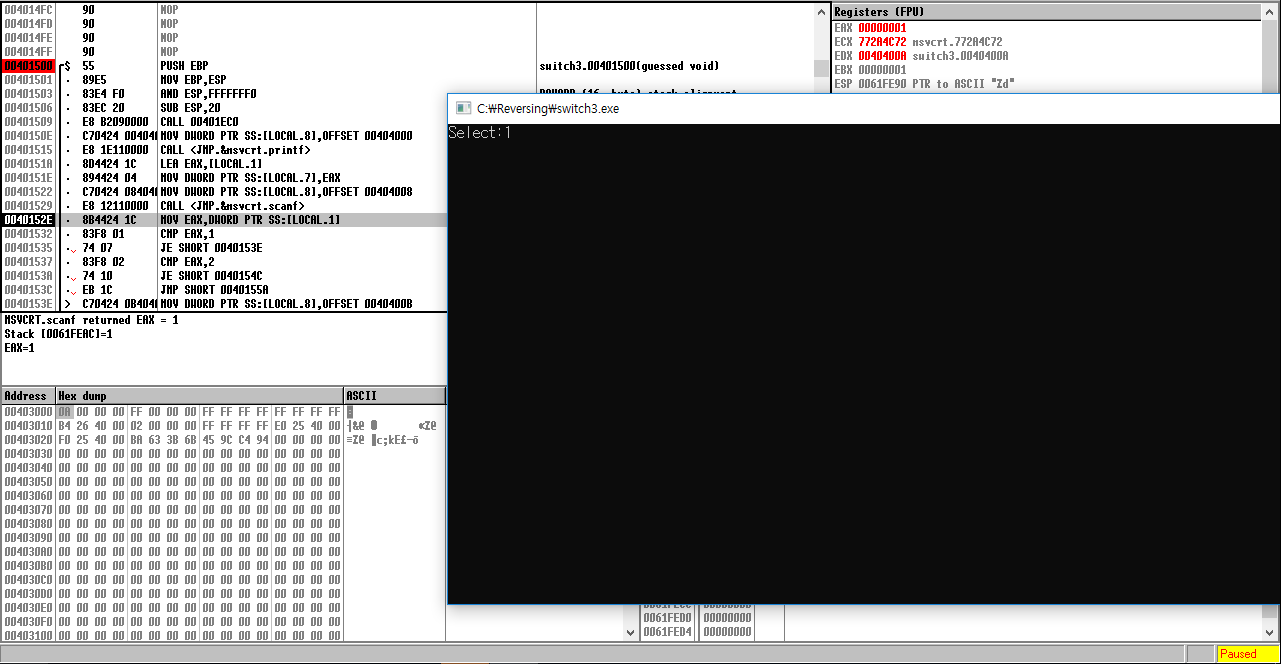Select dump row address 00403000
The height and width of the screenshot is (664, 1281).
point(28,412)
